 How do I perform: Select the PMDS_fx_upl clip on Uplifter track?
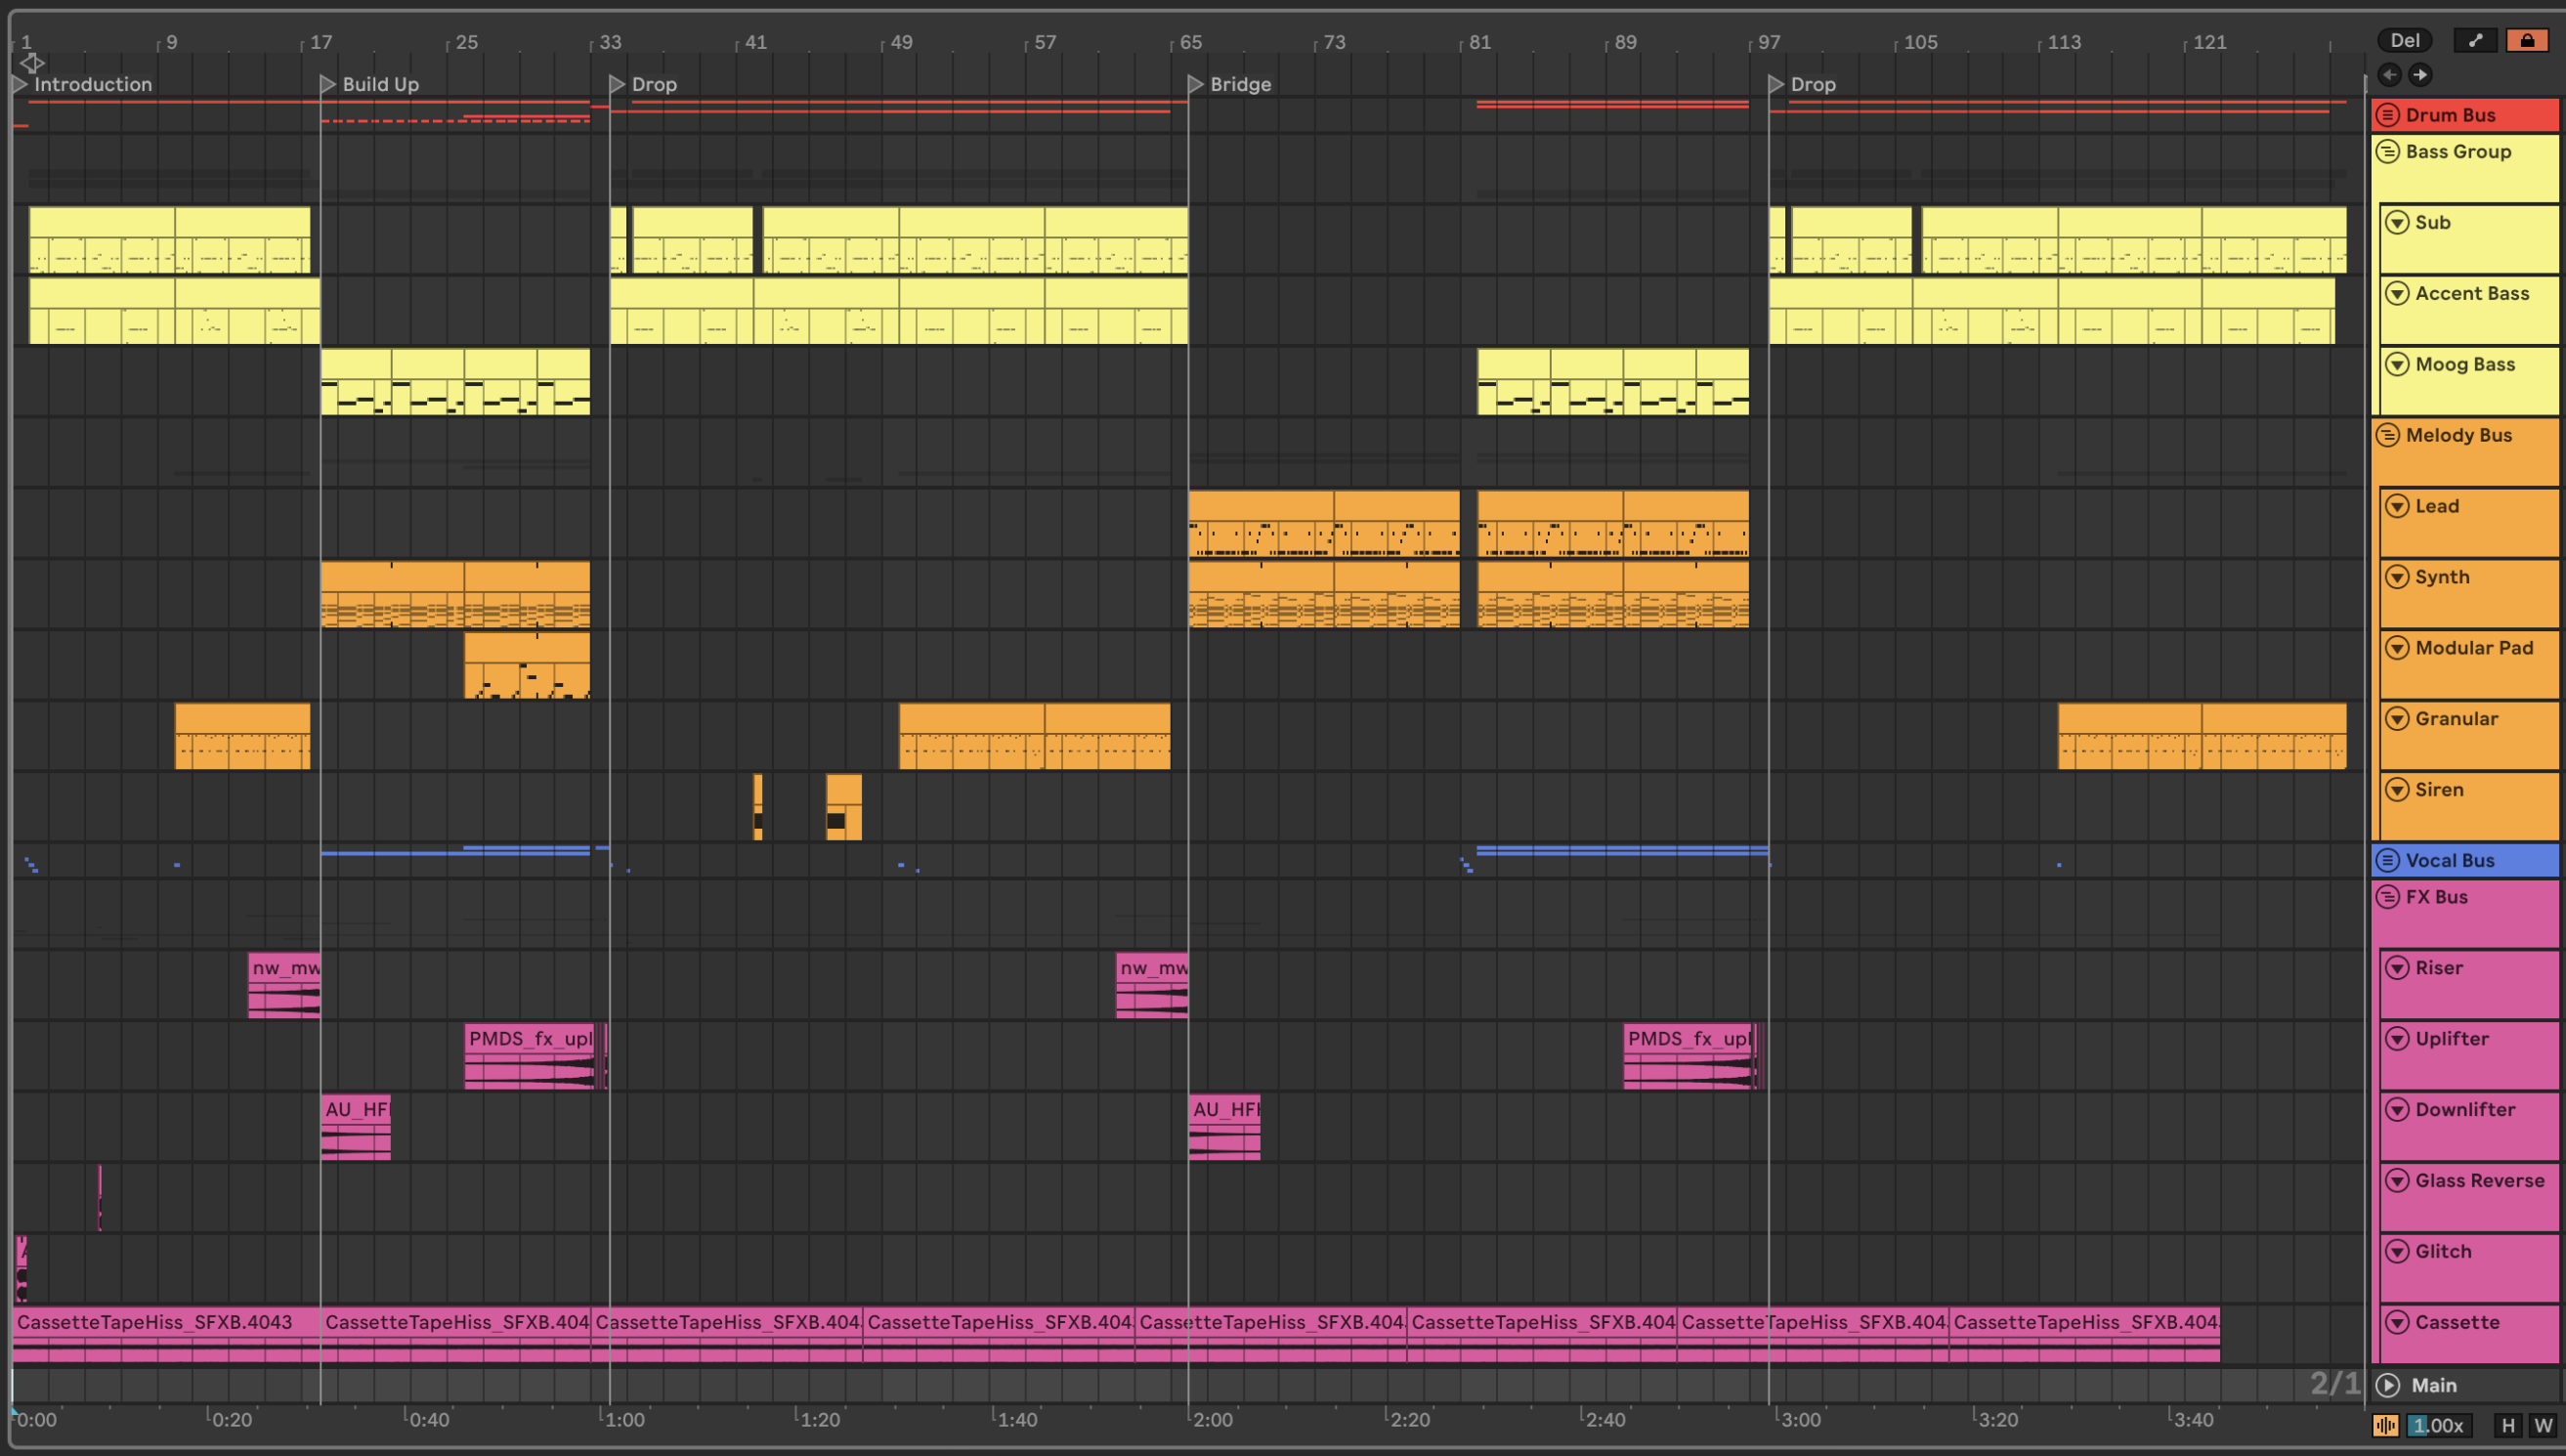(x=530, y=1039)
